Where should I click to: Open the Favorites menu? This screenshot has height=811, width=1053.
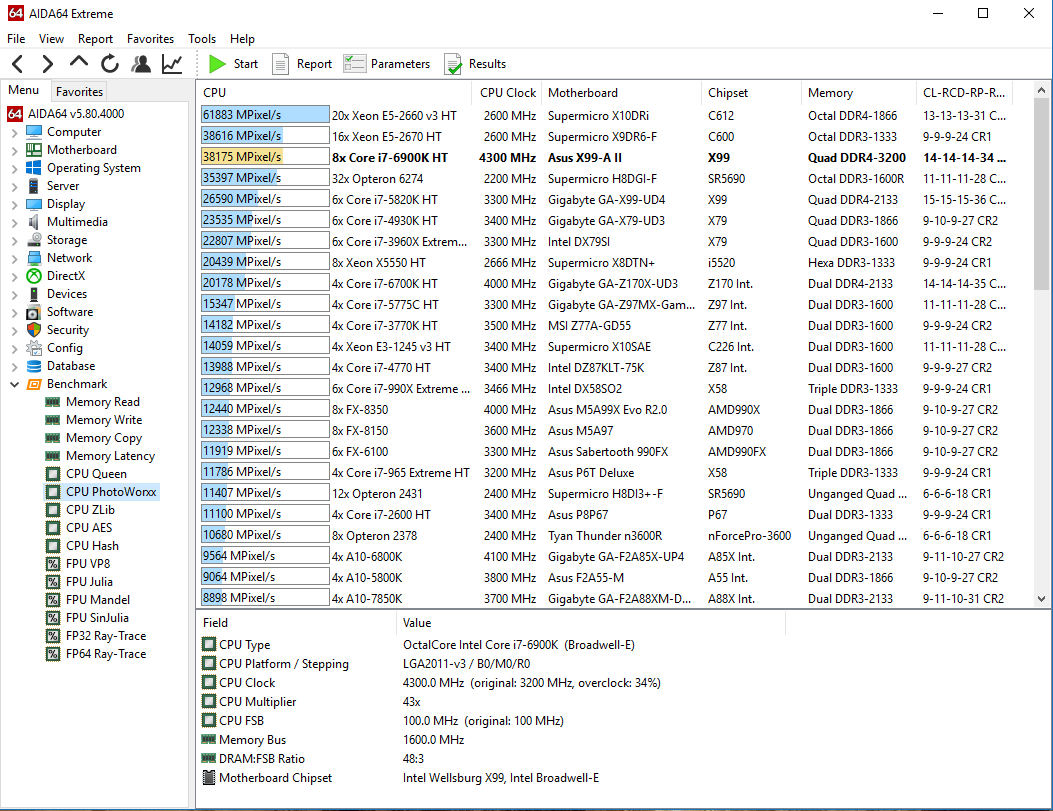tap(150, 38)
